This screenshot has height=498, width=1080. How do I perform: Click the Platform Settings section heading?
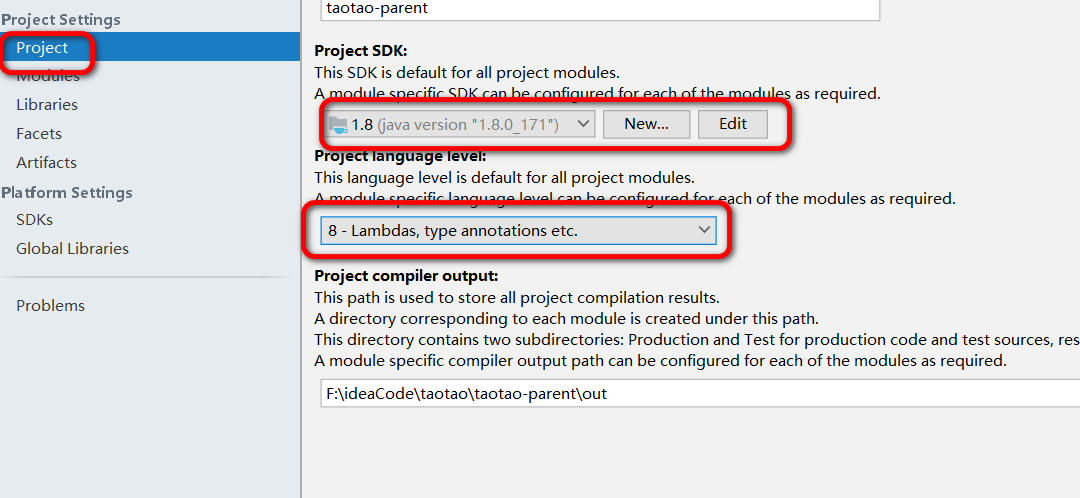[66, 192]
